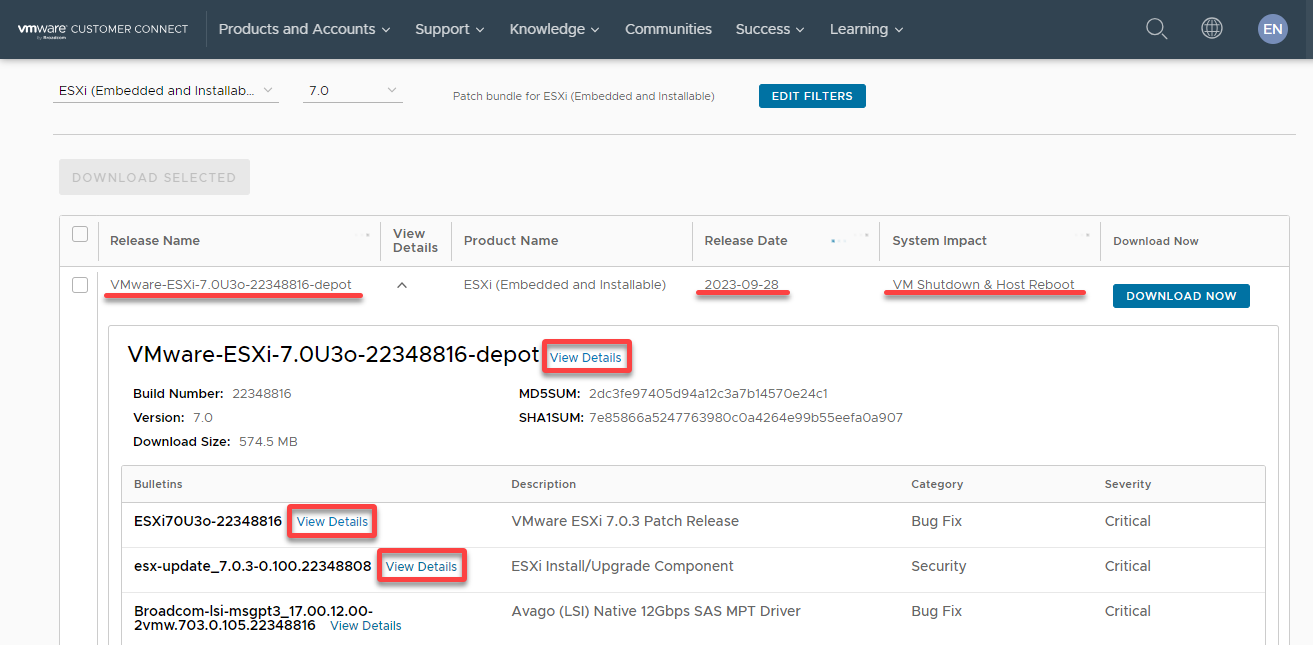The width and height of the screenshot is (1313, 645).
Task: Open Products and Accounts menu
Action: pyautogui.click(x=305, y=29)
